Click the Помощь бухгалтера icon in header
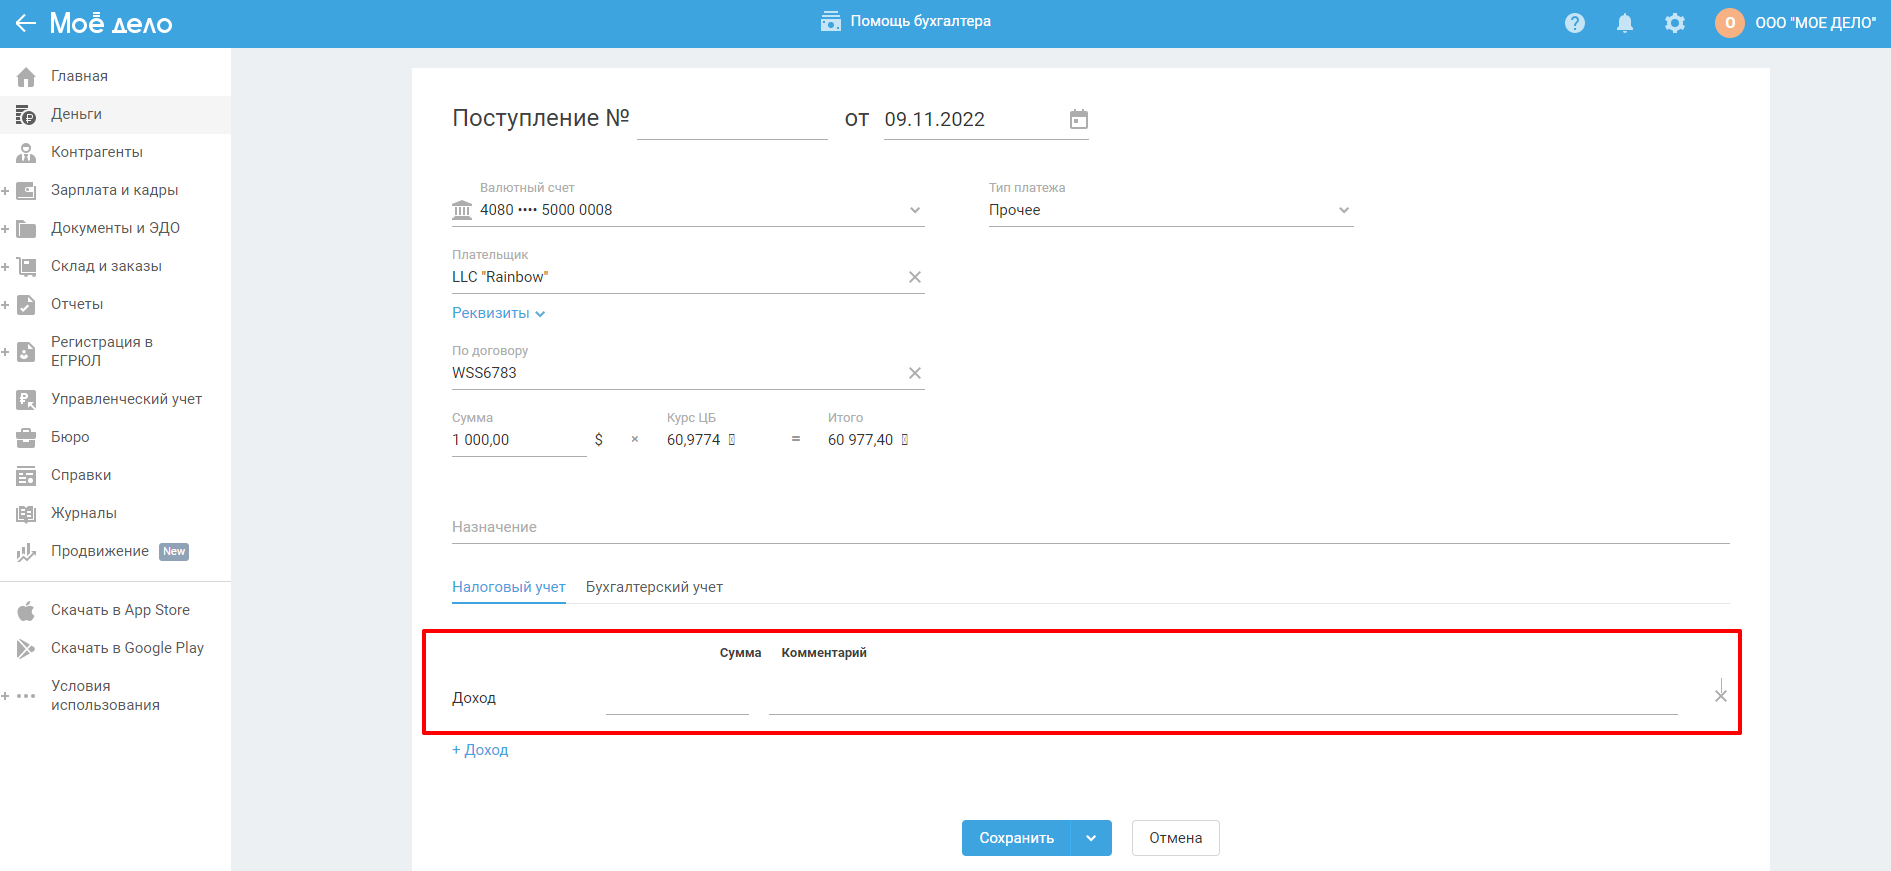This screenshot has width=1891, height=871. pyautogui.click(x=830, y=22)
